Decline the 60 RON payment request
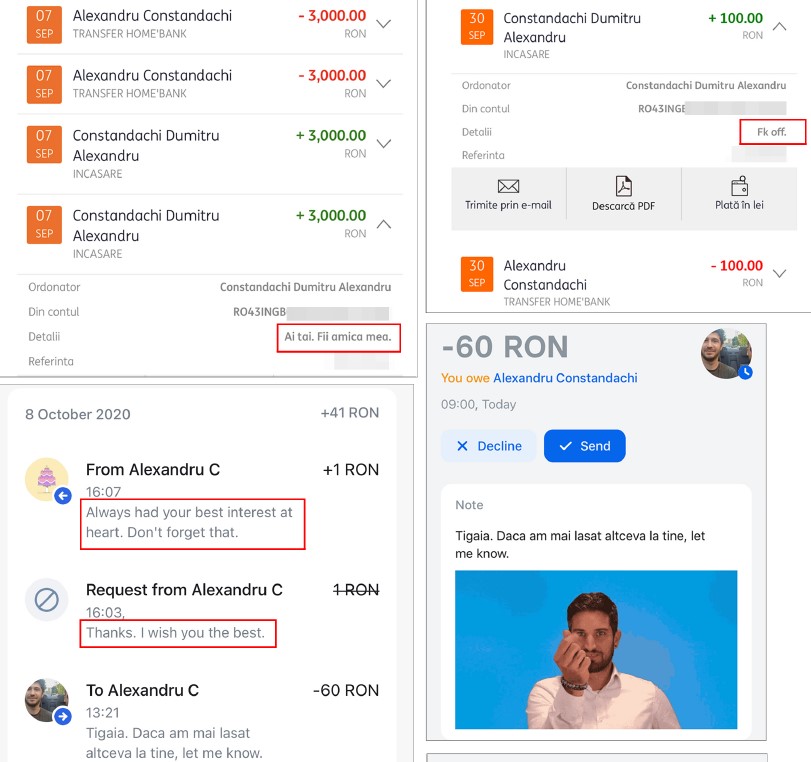The height and width of the screenshot is (762, 811). pos(489,446)
